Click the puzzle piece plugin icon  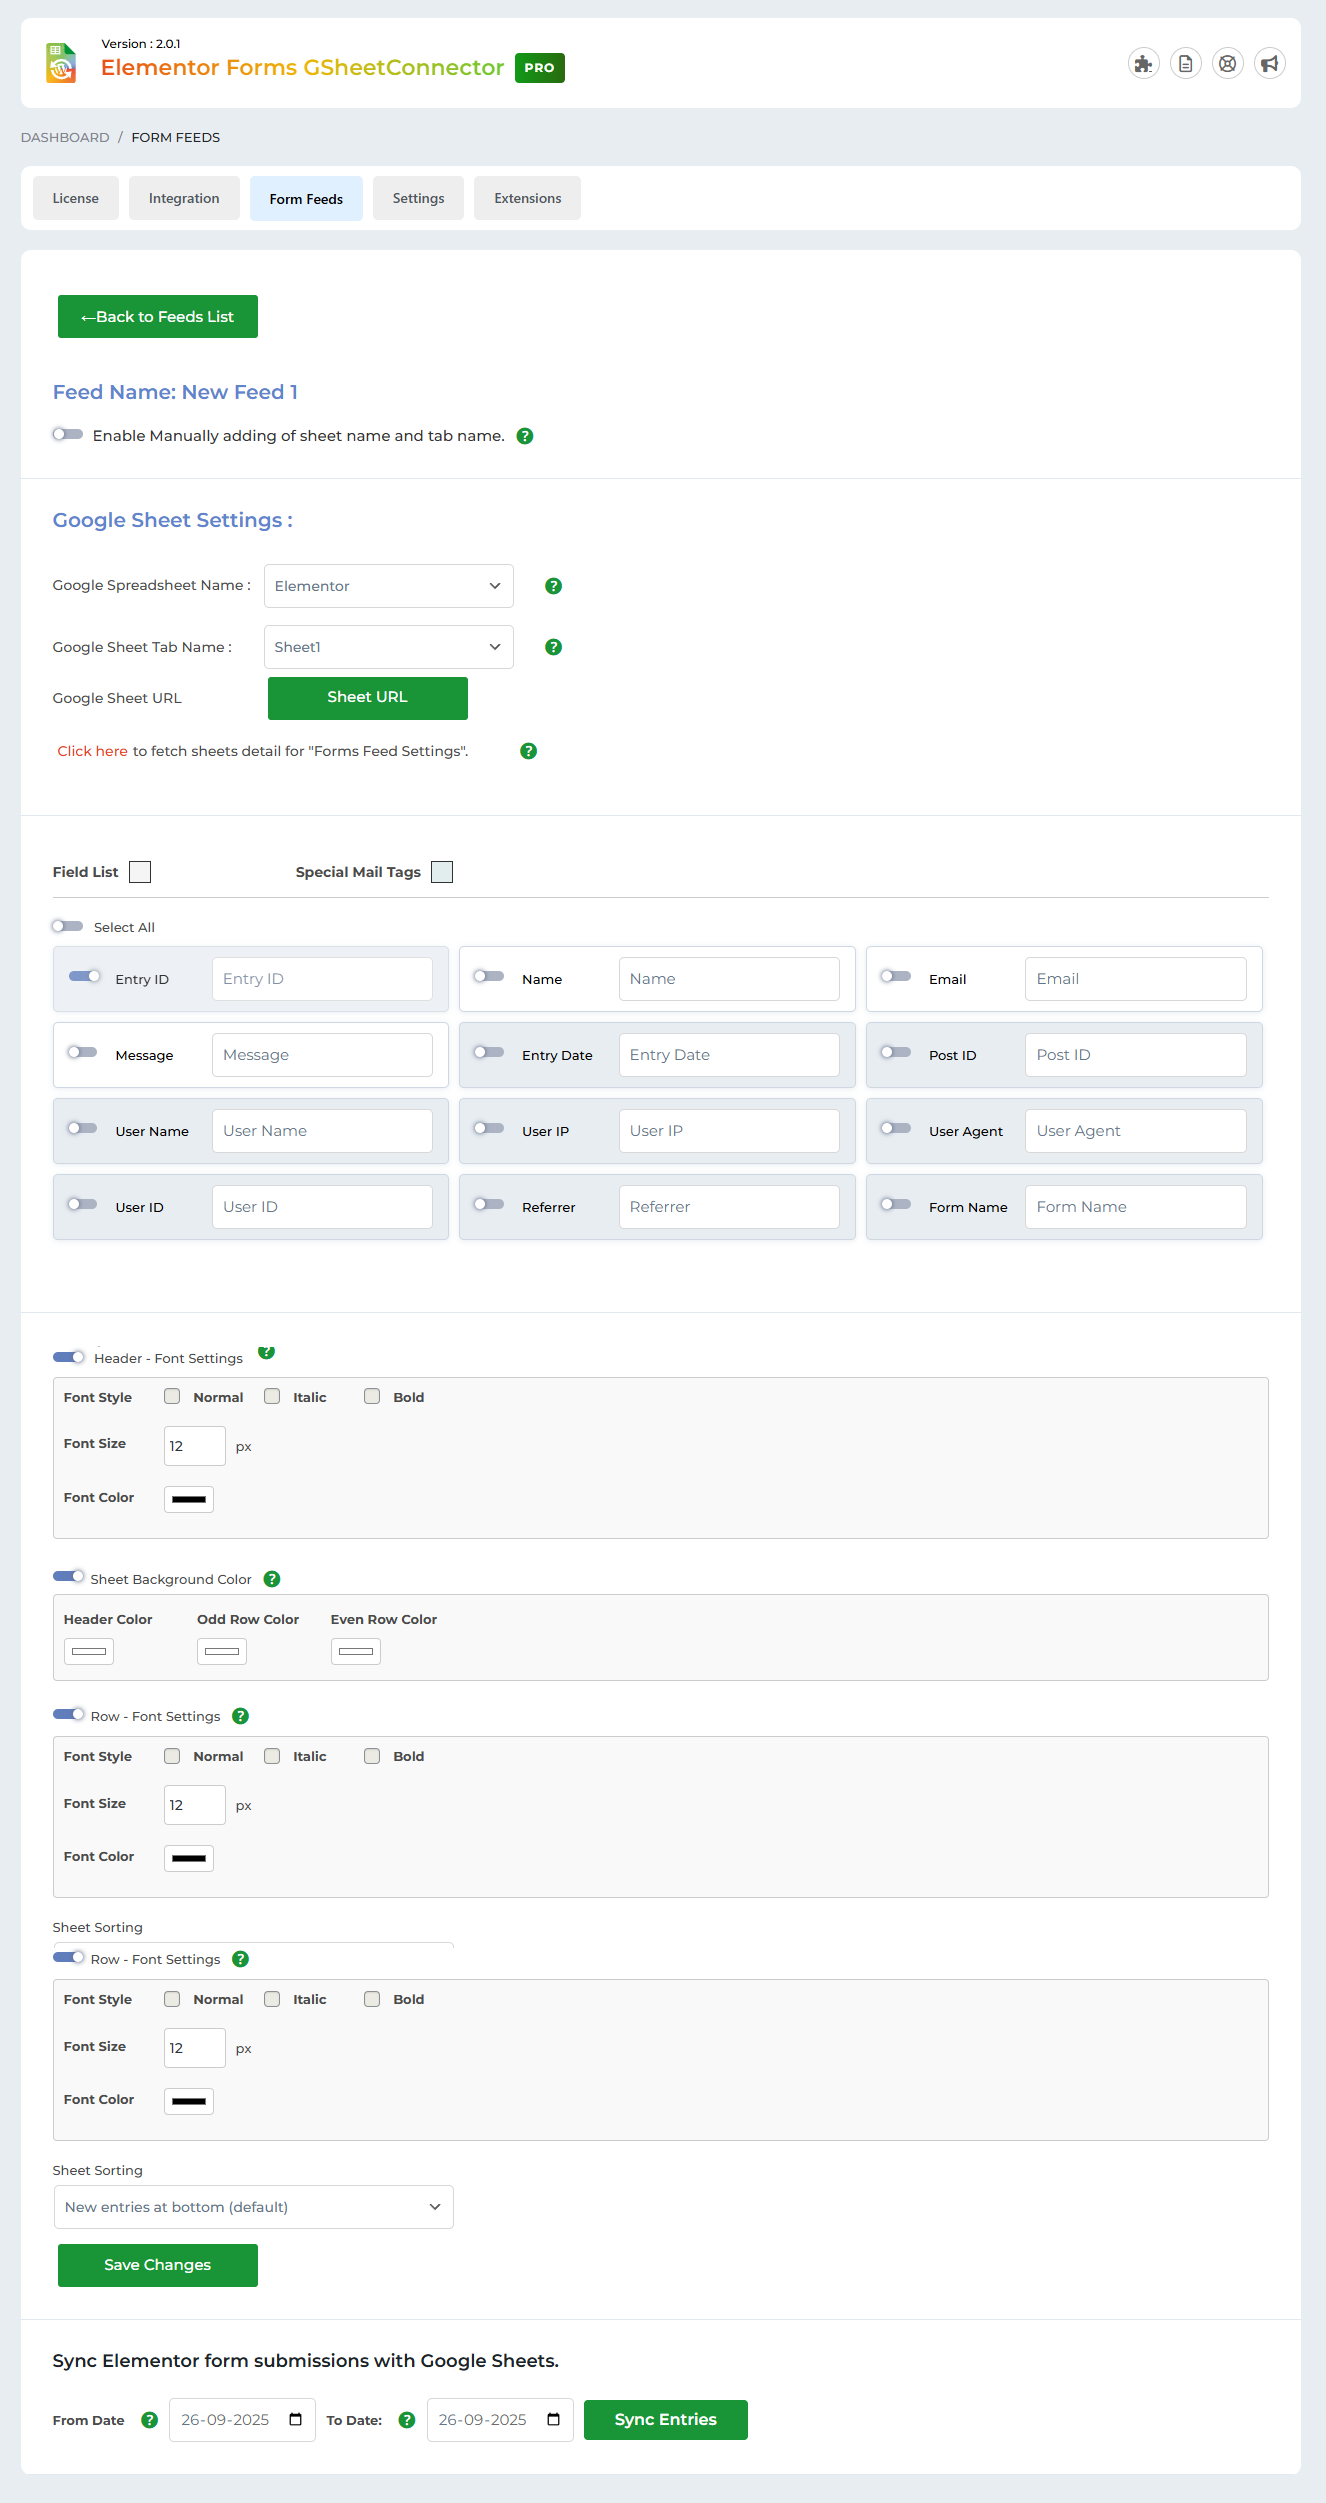pos(1143,64)
